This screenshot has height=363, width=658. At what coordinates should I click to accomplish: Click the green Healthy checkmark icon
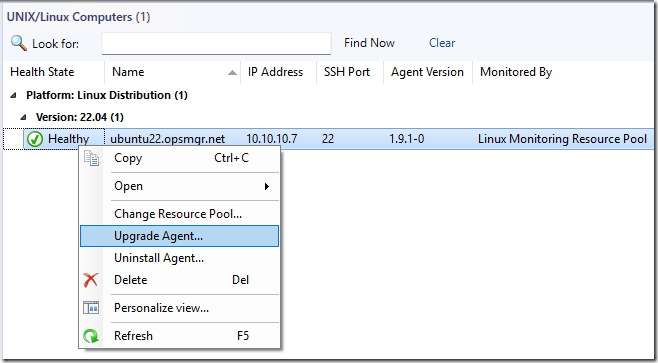(x=35, y=139)
